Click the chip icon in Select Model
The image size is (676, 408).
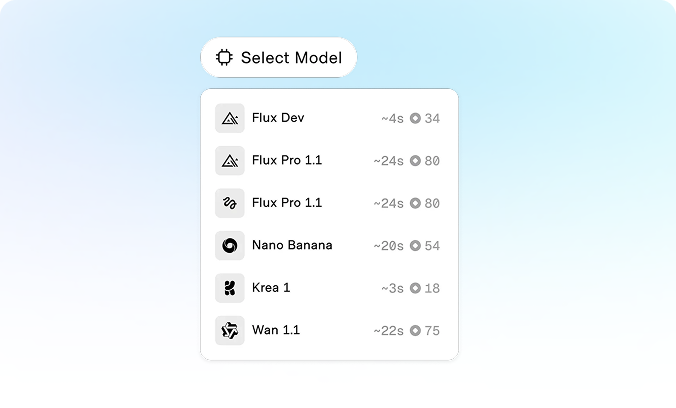coord(224,57)
